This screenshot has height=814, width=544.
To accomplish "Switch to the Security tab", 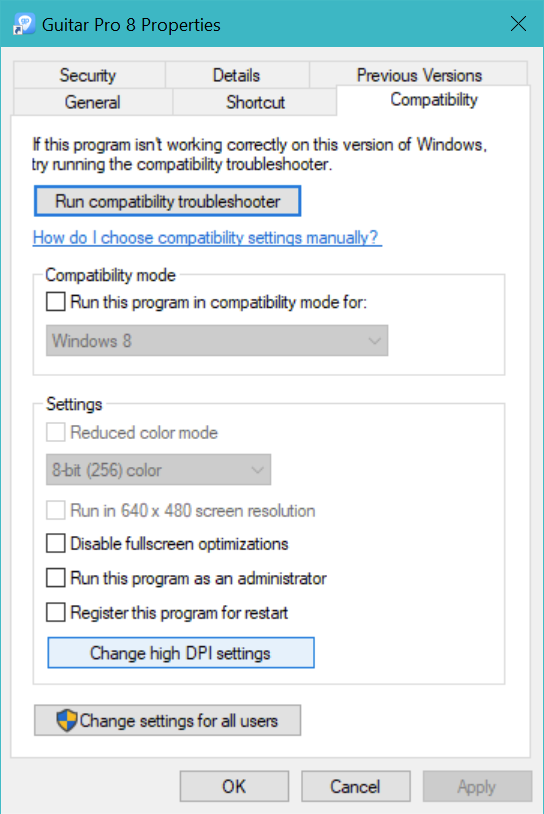I will coord(89,75).
